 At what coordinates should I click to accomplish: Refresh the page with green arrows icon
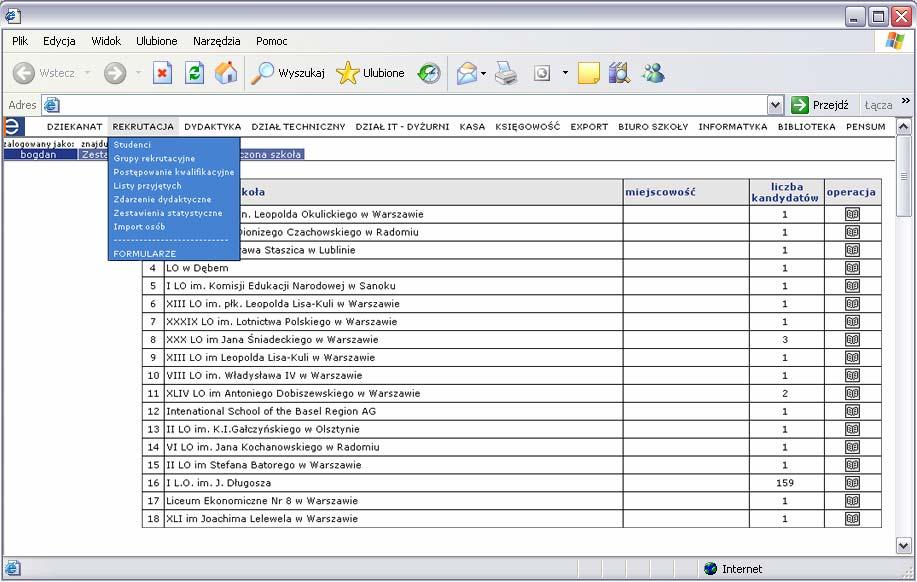coord(194,73)
